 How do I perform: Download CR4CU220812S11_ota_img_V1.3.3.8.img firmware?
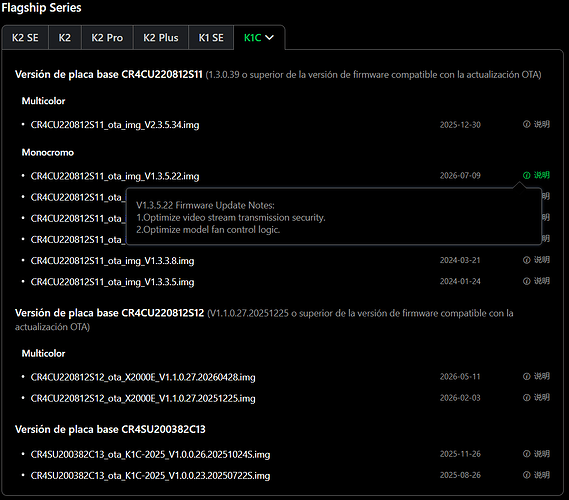click(112, 261)
